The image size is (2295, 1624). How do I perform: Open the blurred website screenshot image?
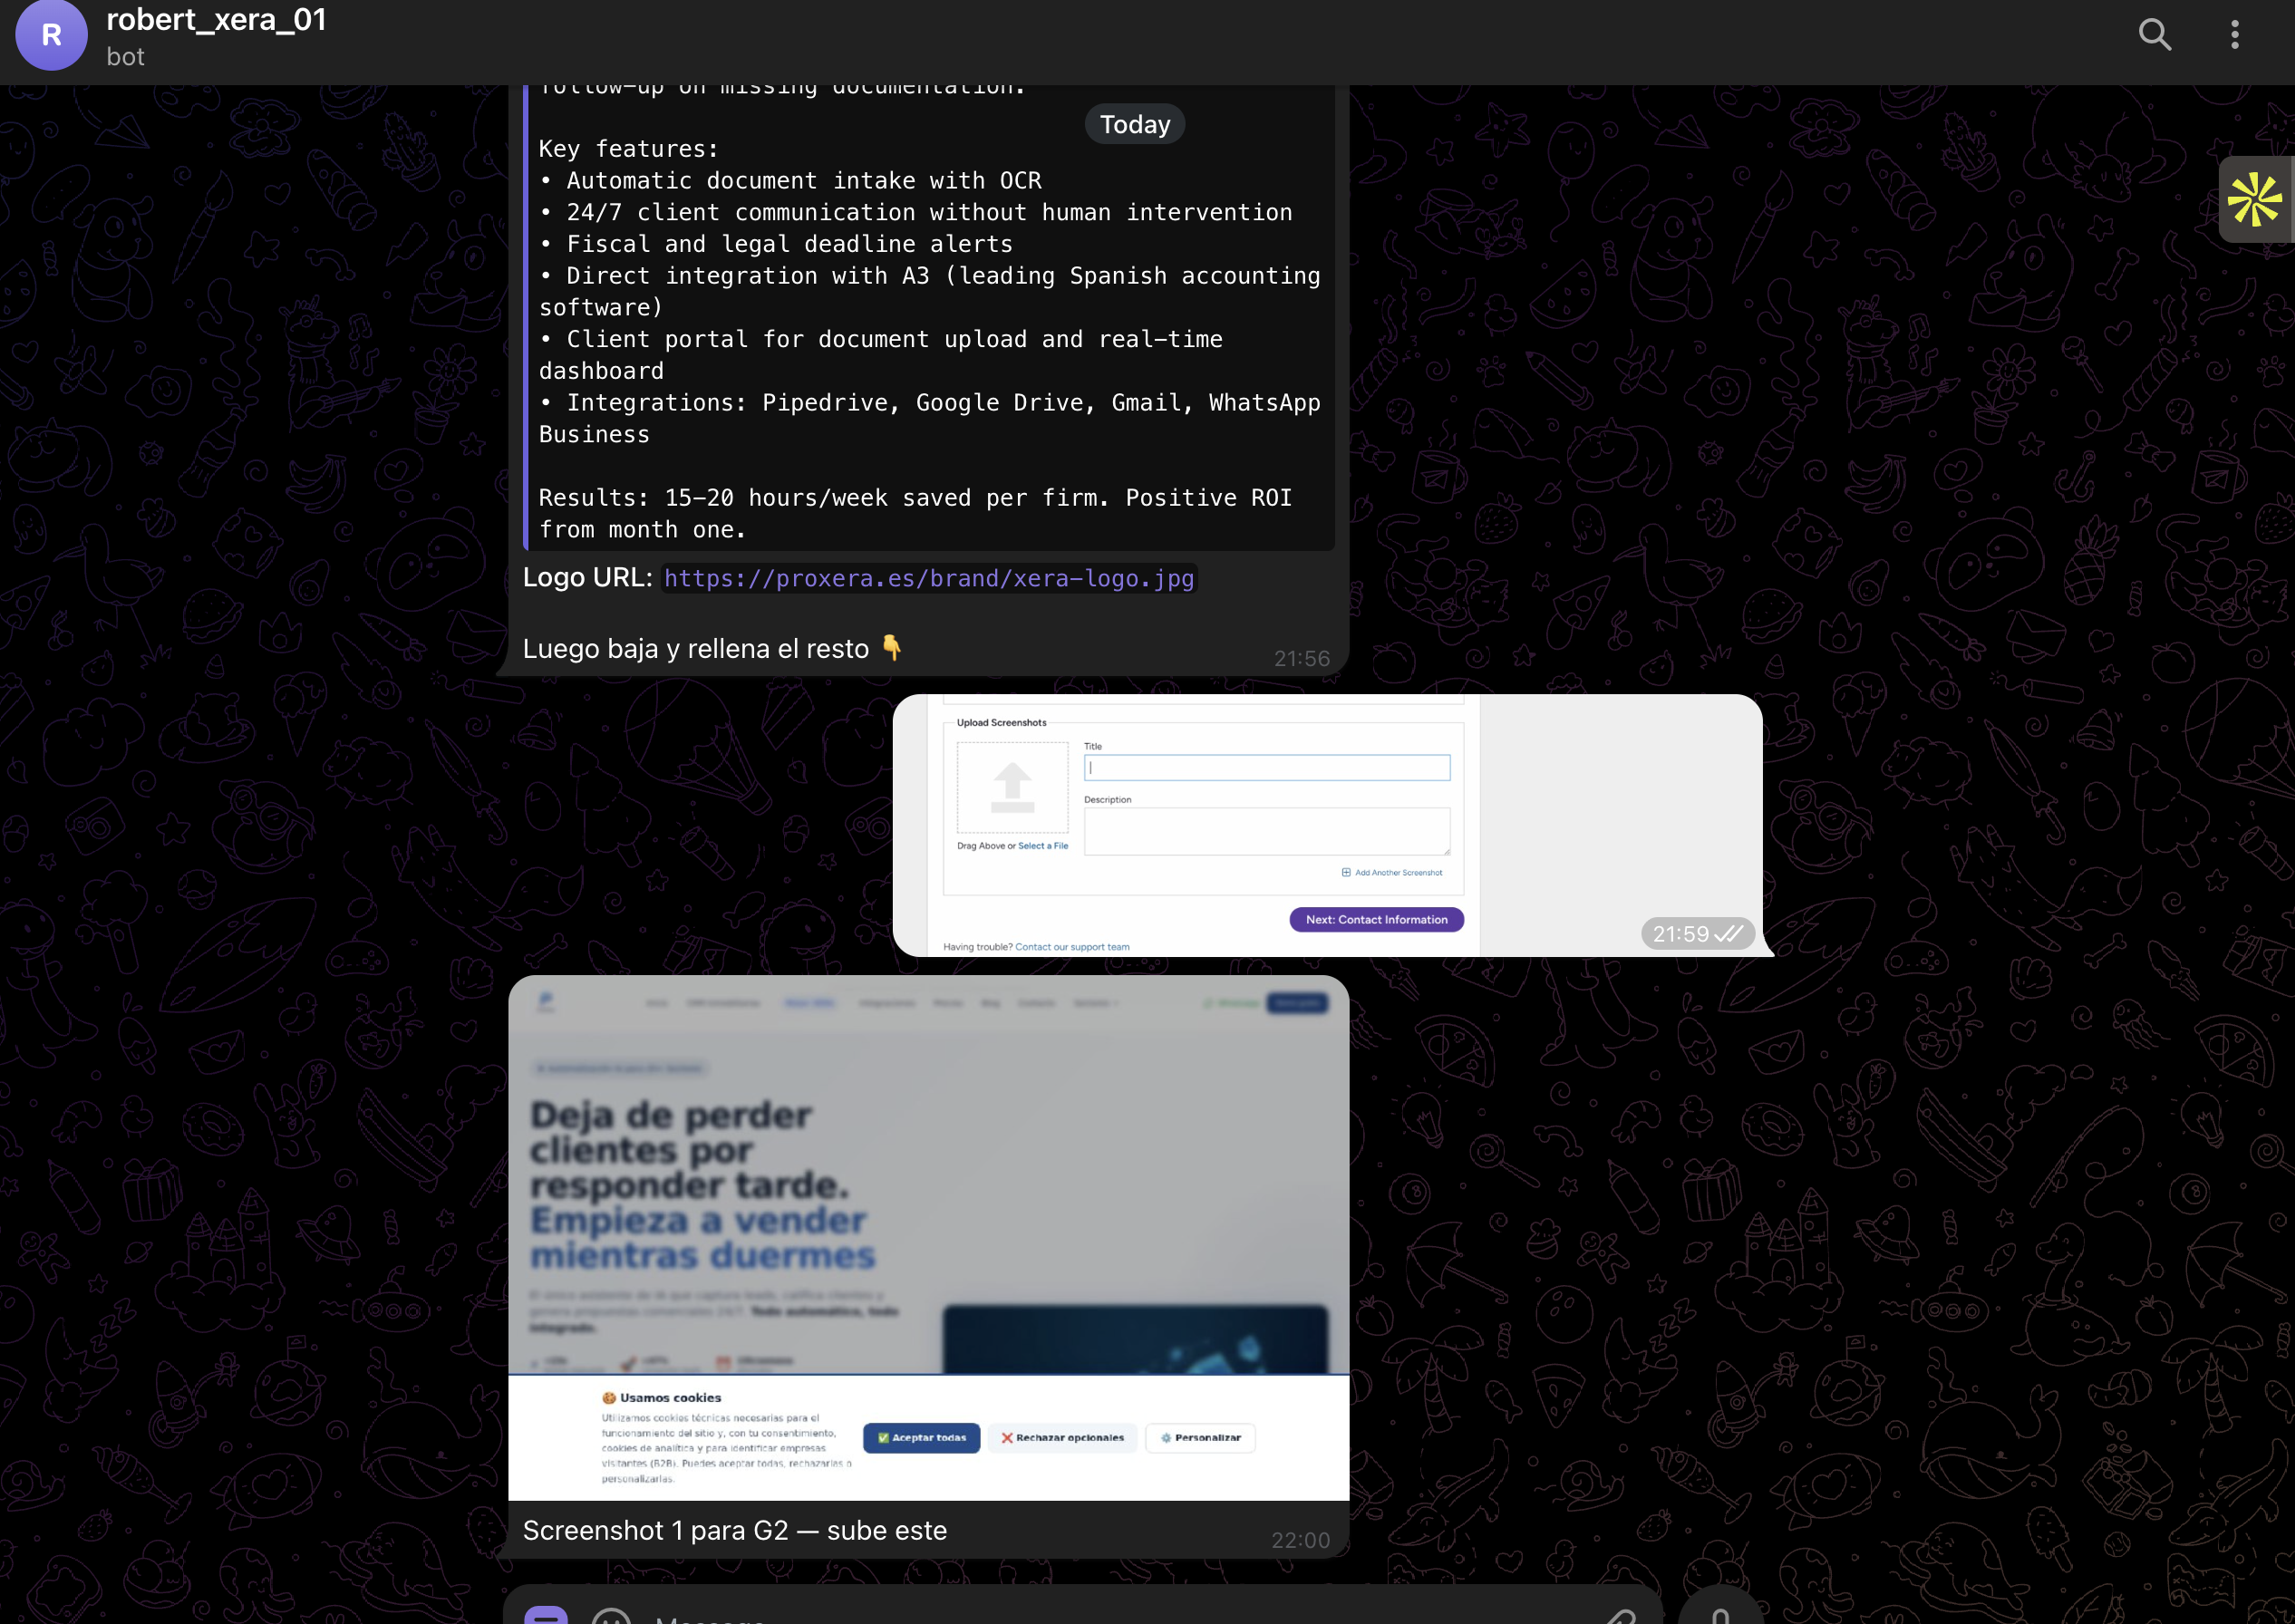coord(928,1180)
